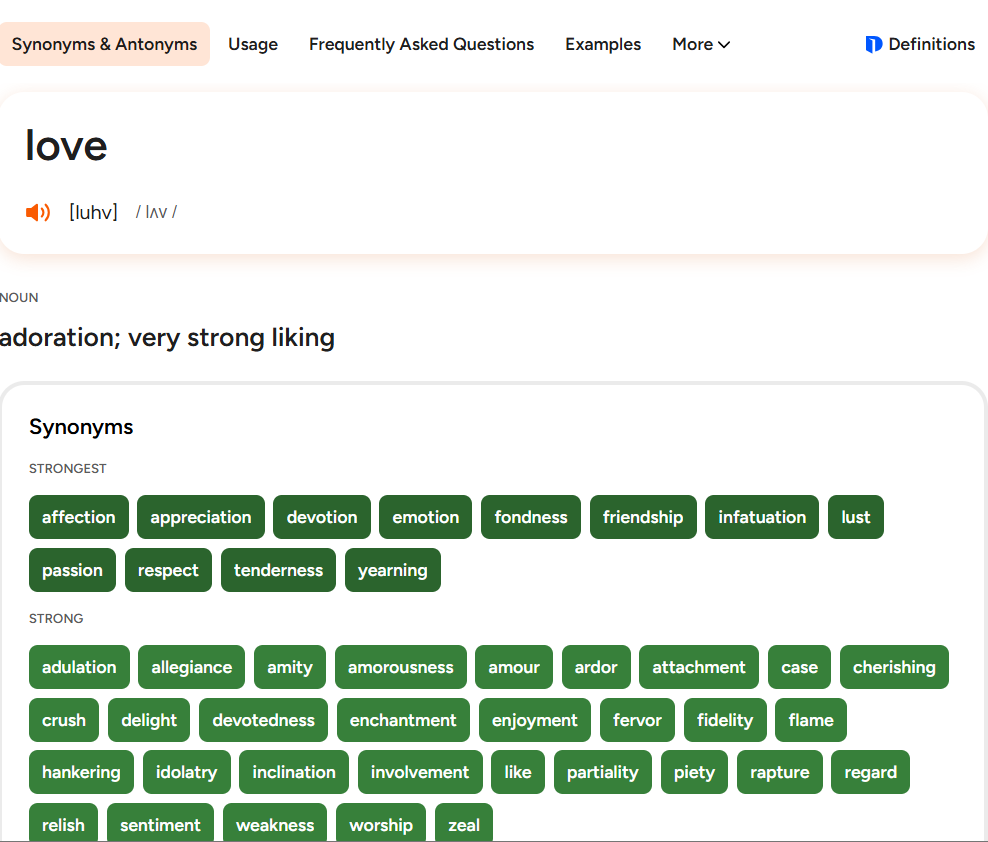Open the like synonym
The image size is (988, 842).
518,772
